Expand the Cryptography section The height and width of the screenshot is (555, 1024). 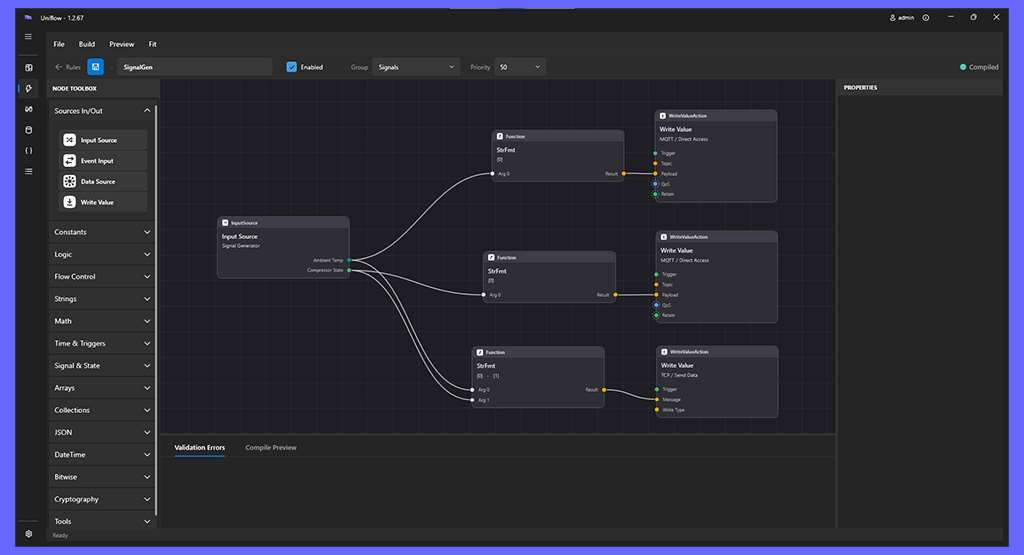point(101,499)
